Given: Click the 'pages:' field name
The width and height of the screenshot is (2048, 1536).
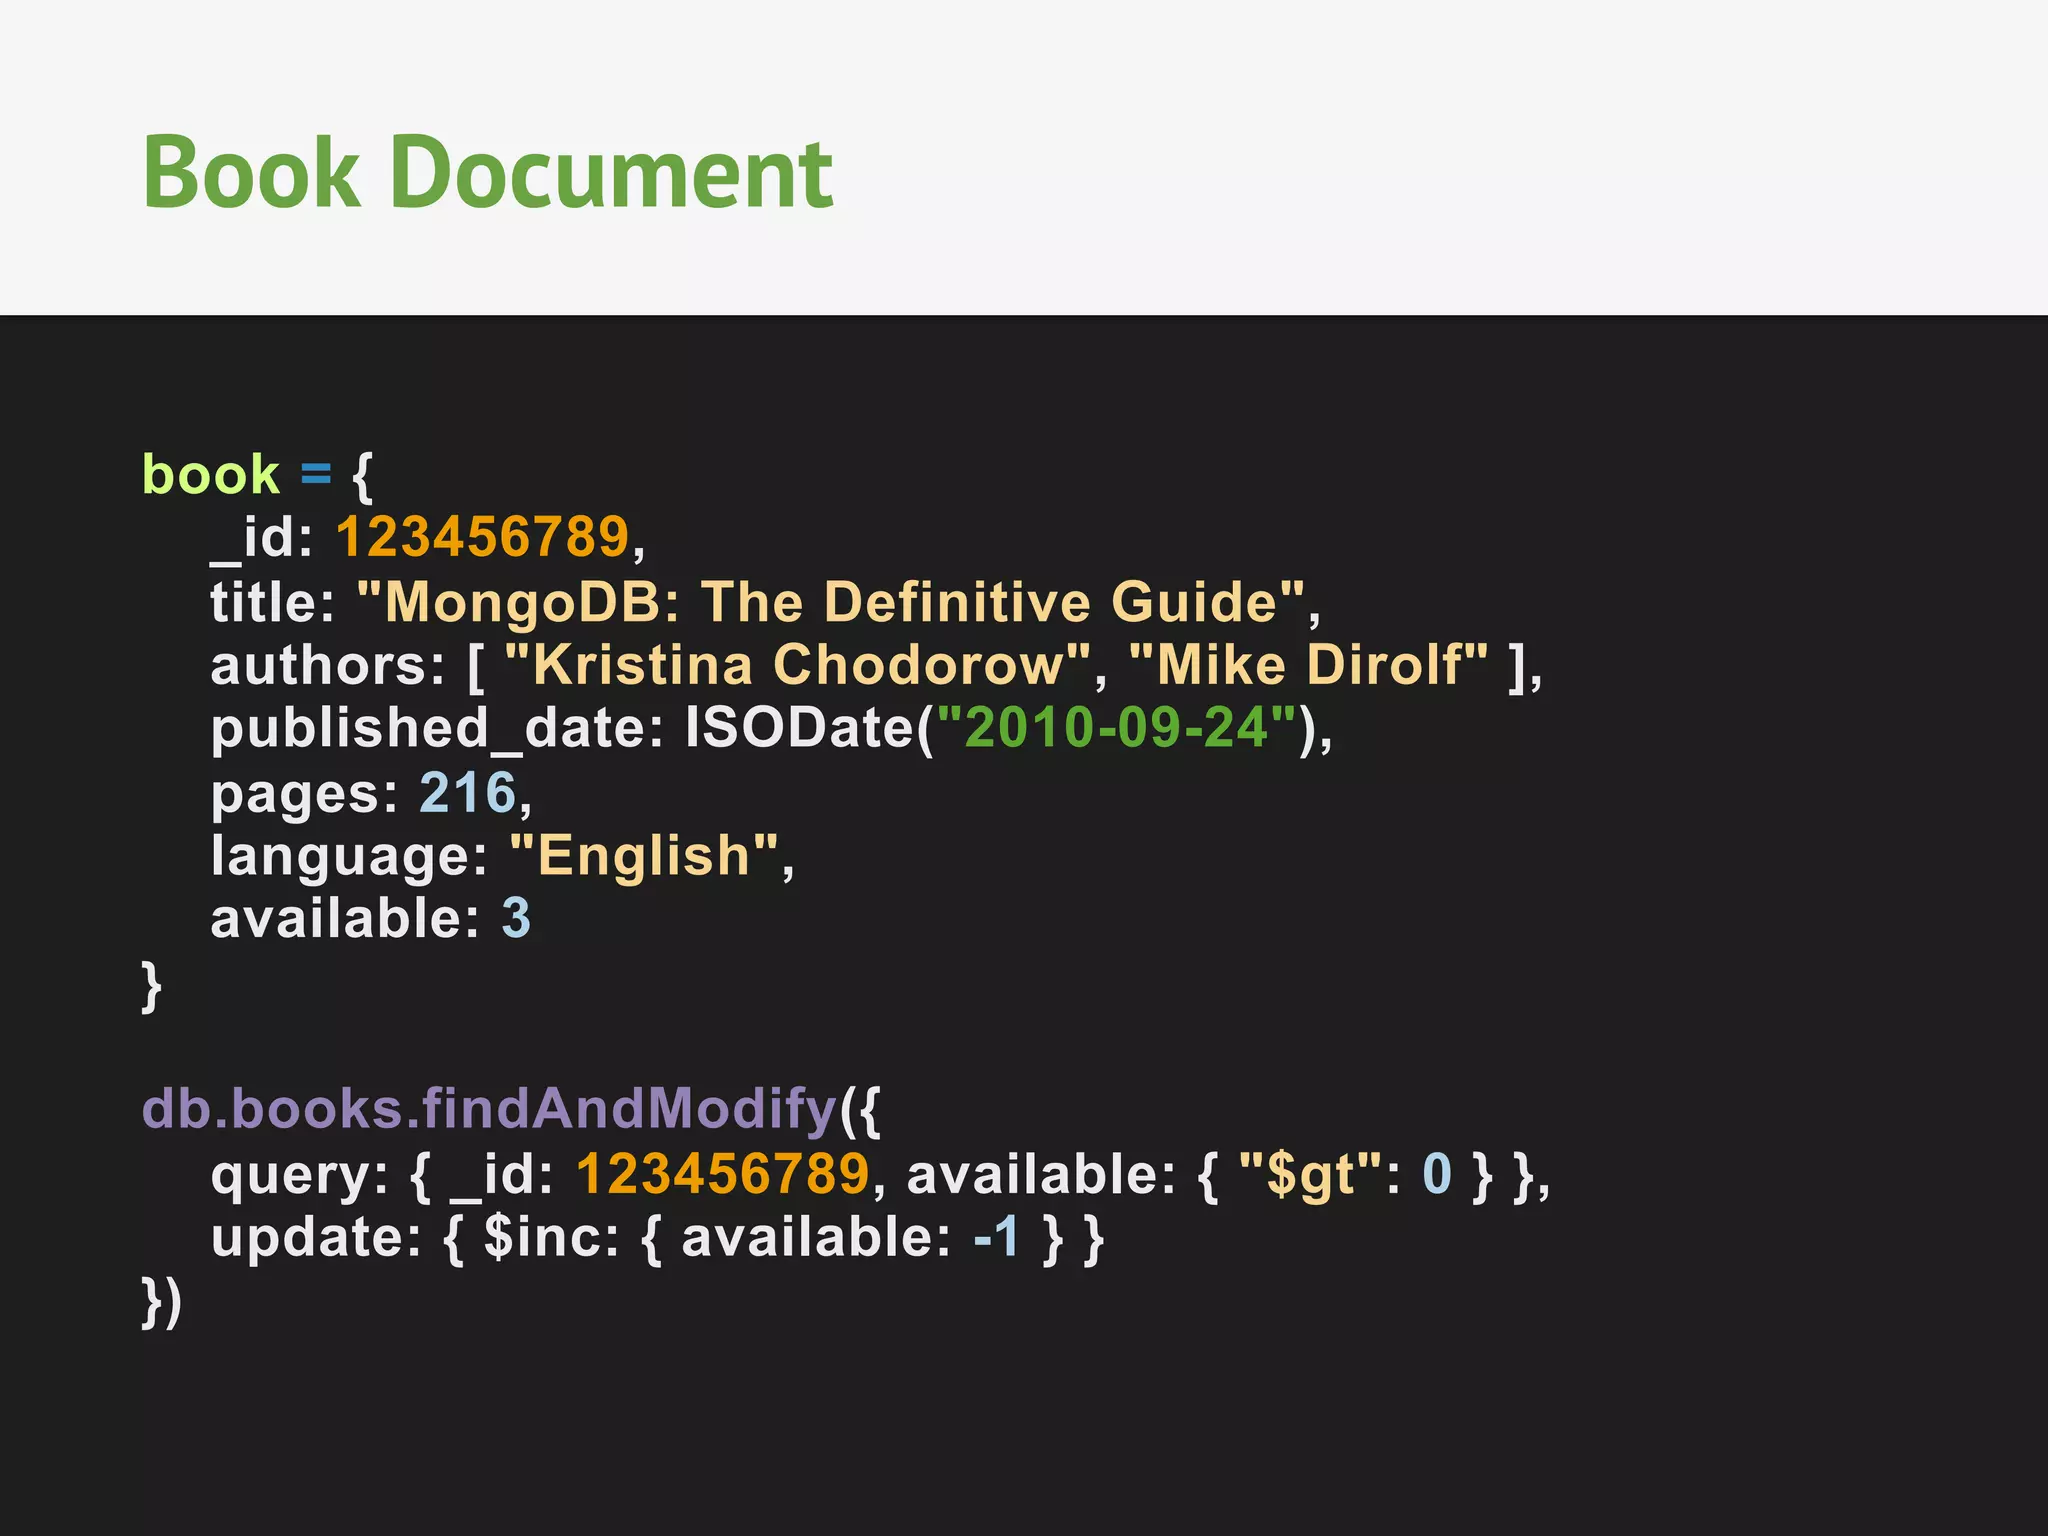Looking at the screenshot, I should click(304, 796).
